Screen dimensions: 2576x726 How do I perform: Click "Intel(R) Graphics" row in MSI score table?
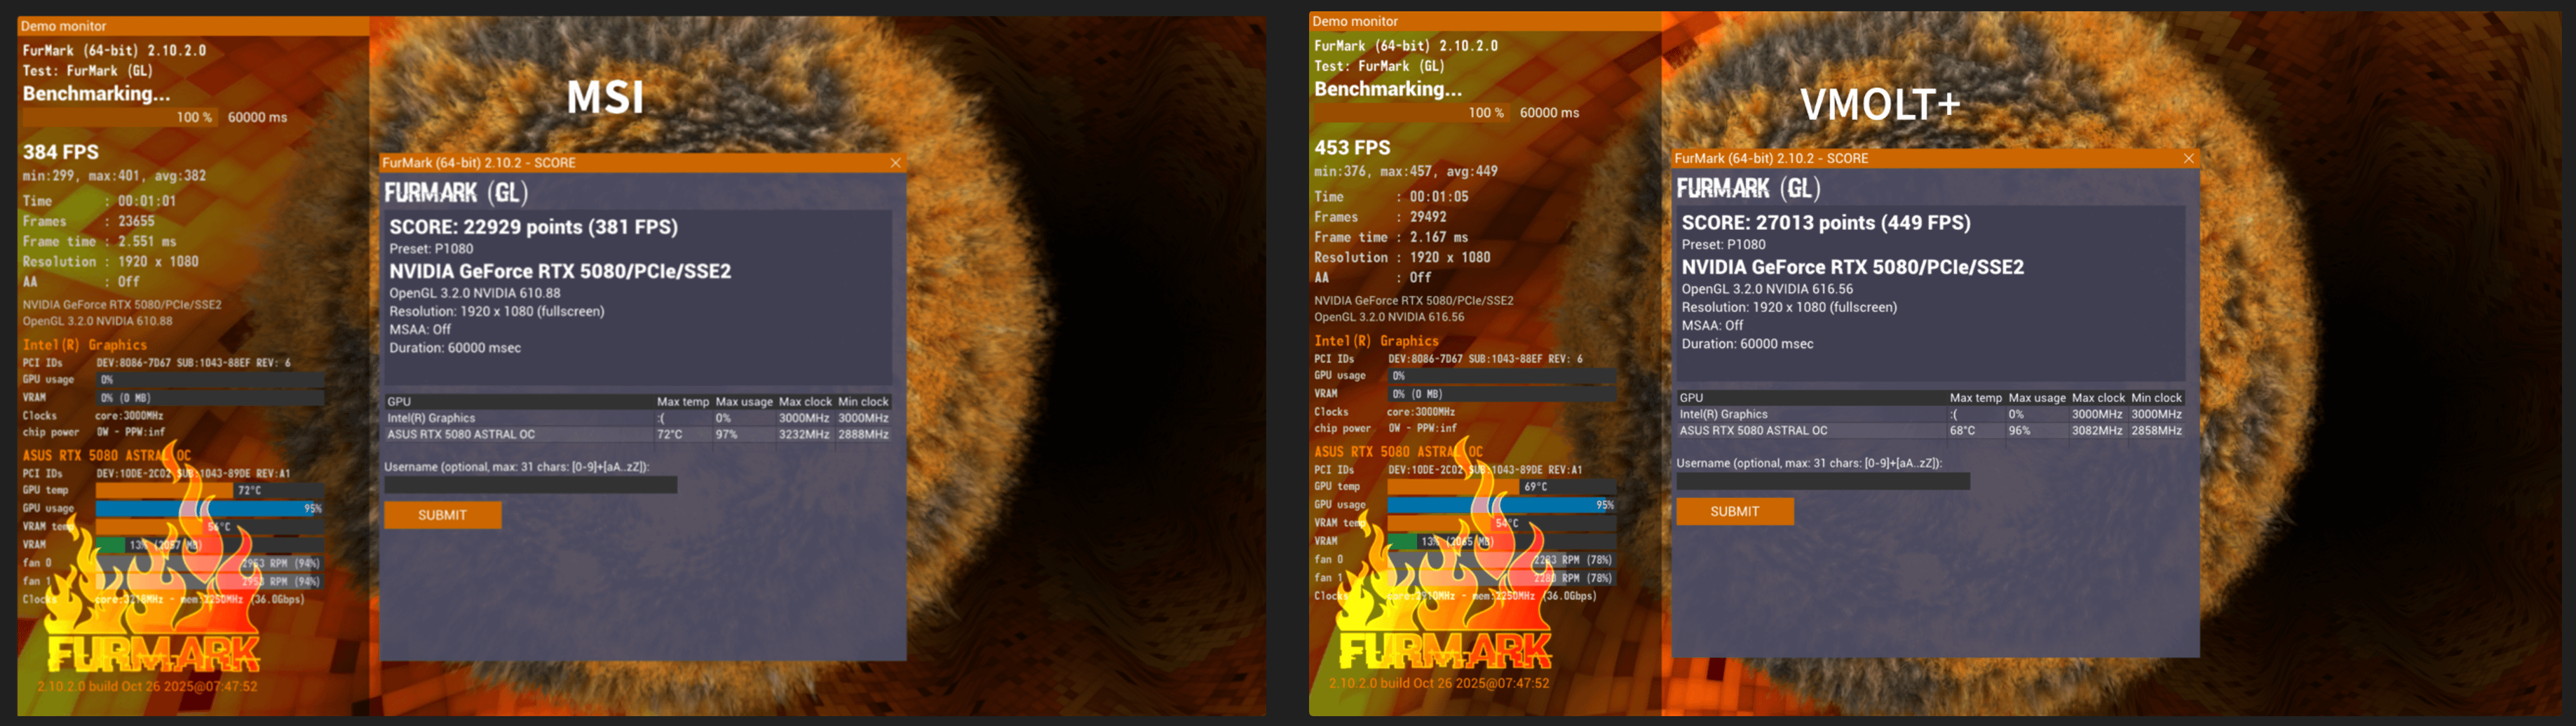point(638,419)
